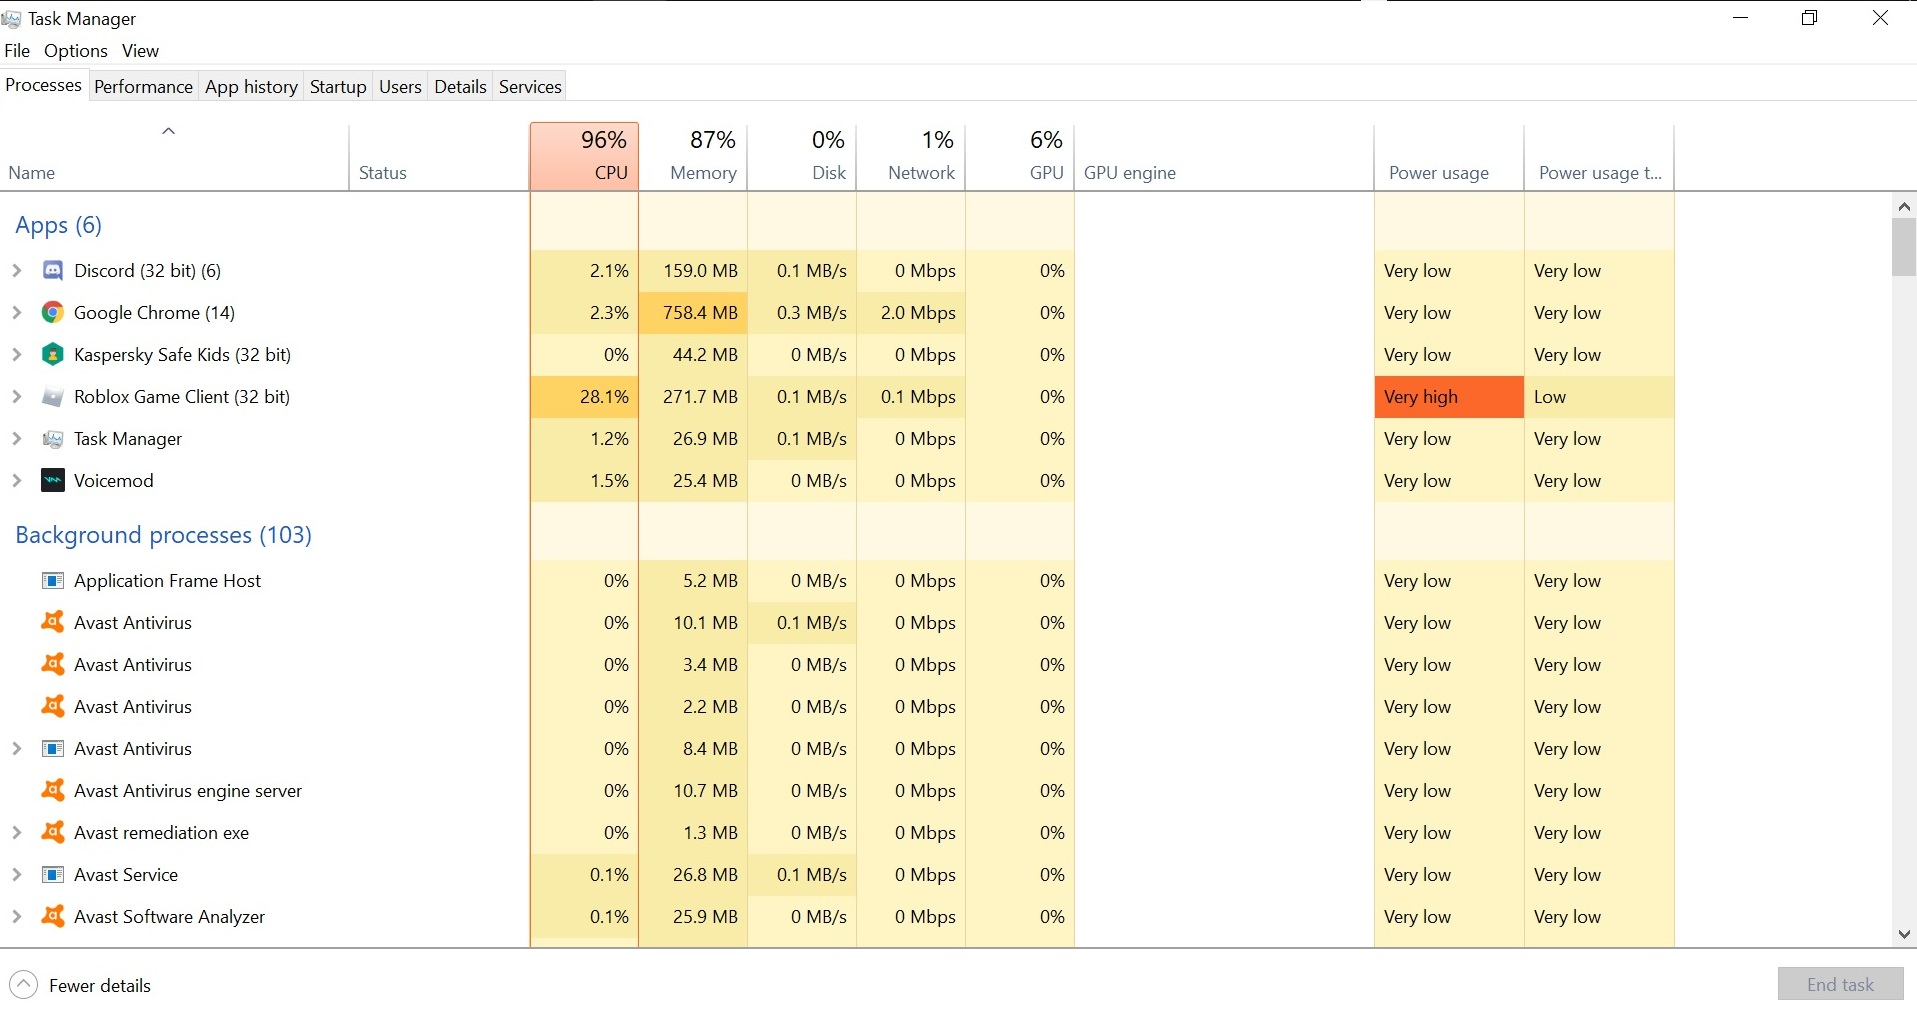Click the Roblox Game Client icon

pos(53,397)
